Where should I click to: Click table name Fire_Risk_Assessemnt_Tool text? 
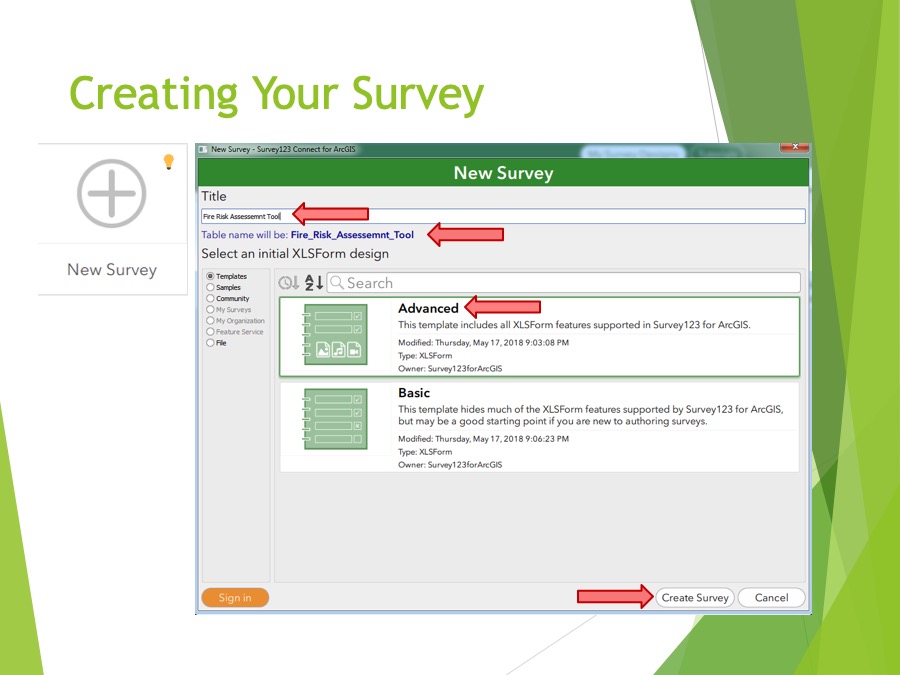[x=352, y=235]
